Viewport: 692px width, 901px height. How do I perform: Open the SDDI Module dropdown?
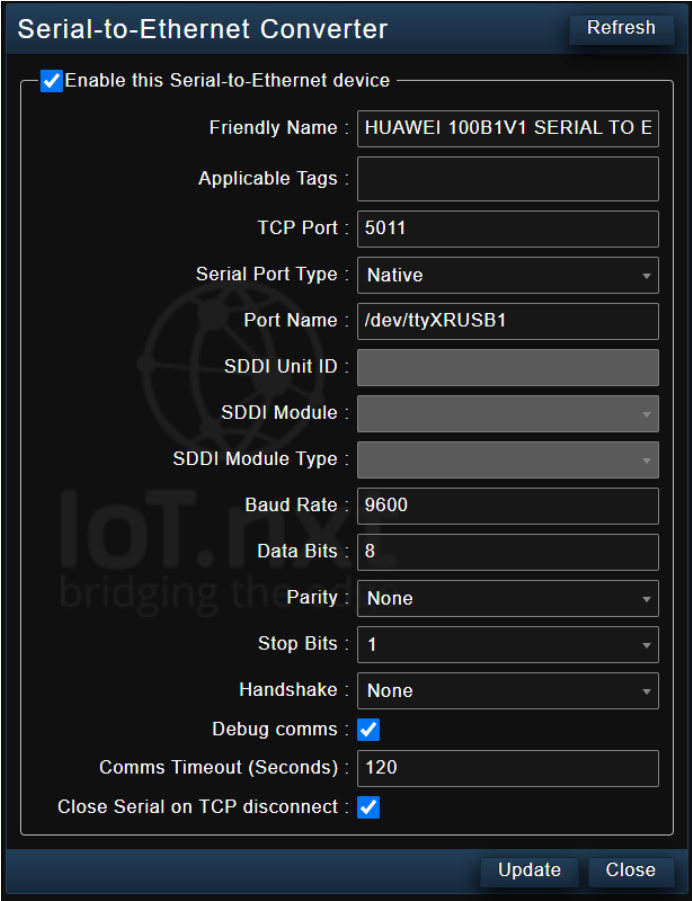pos(508,414)
